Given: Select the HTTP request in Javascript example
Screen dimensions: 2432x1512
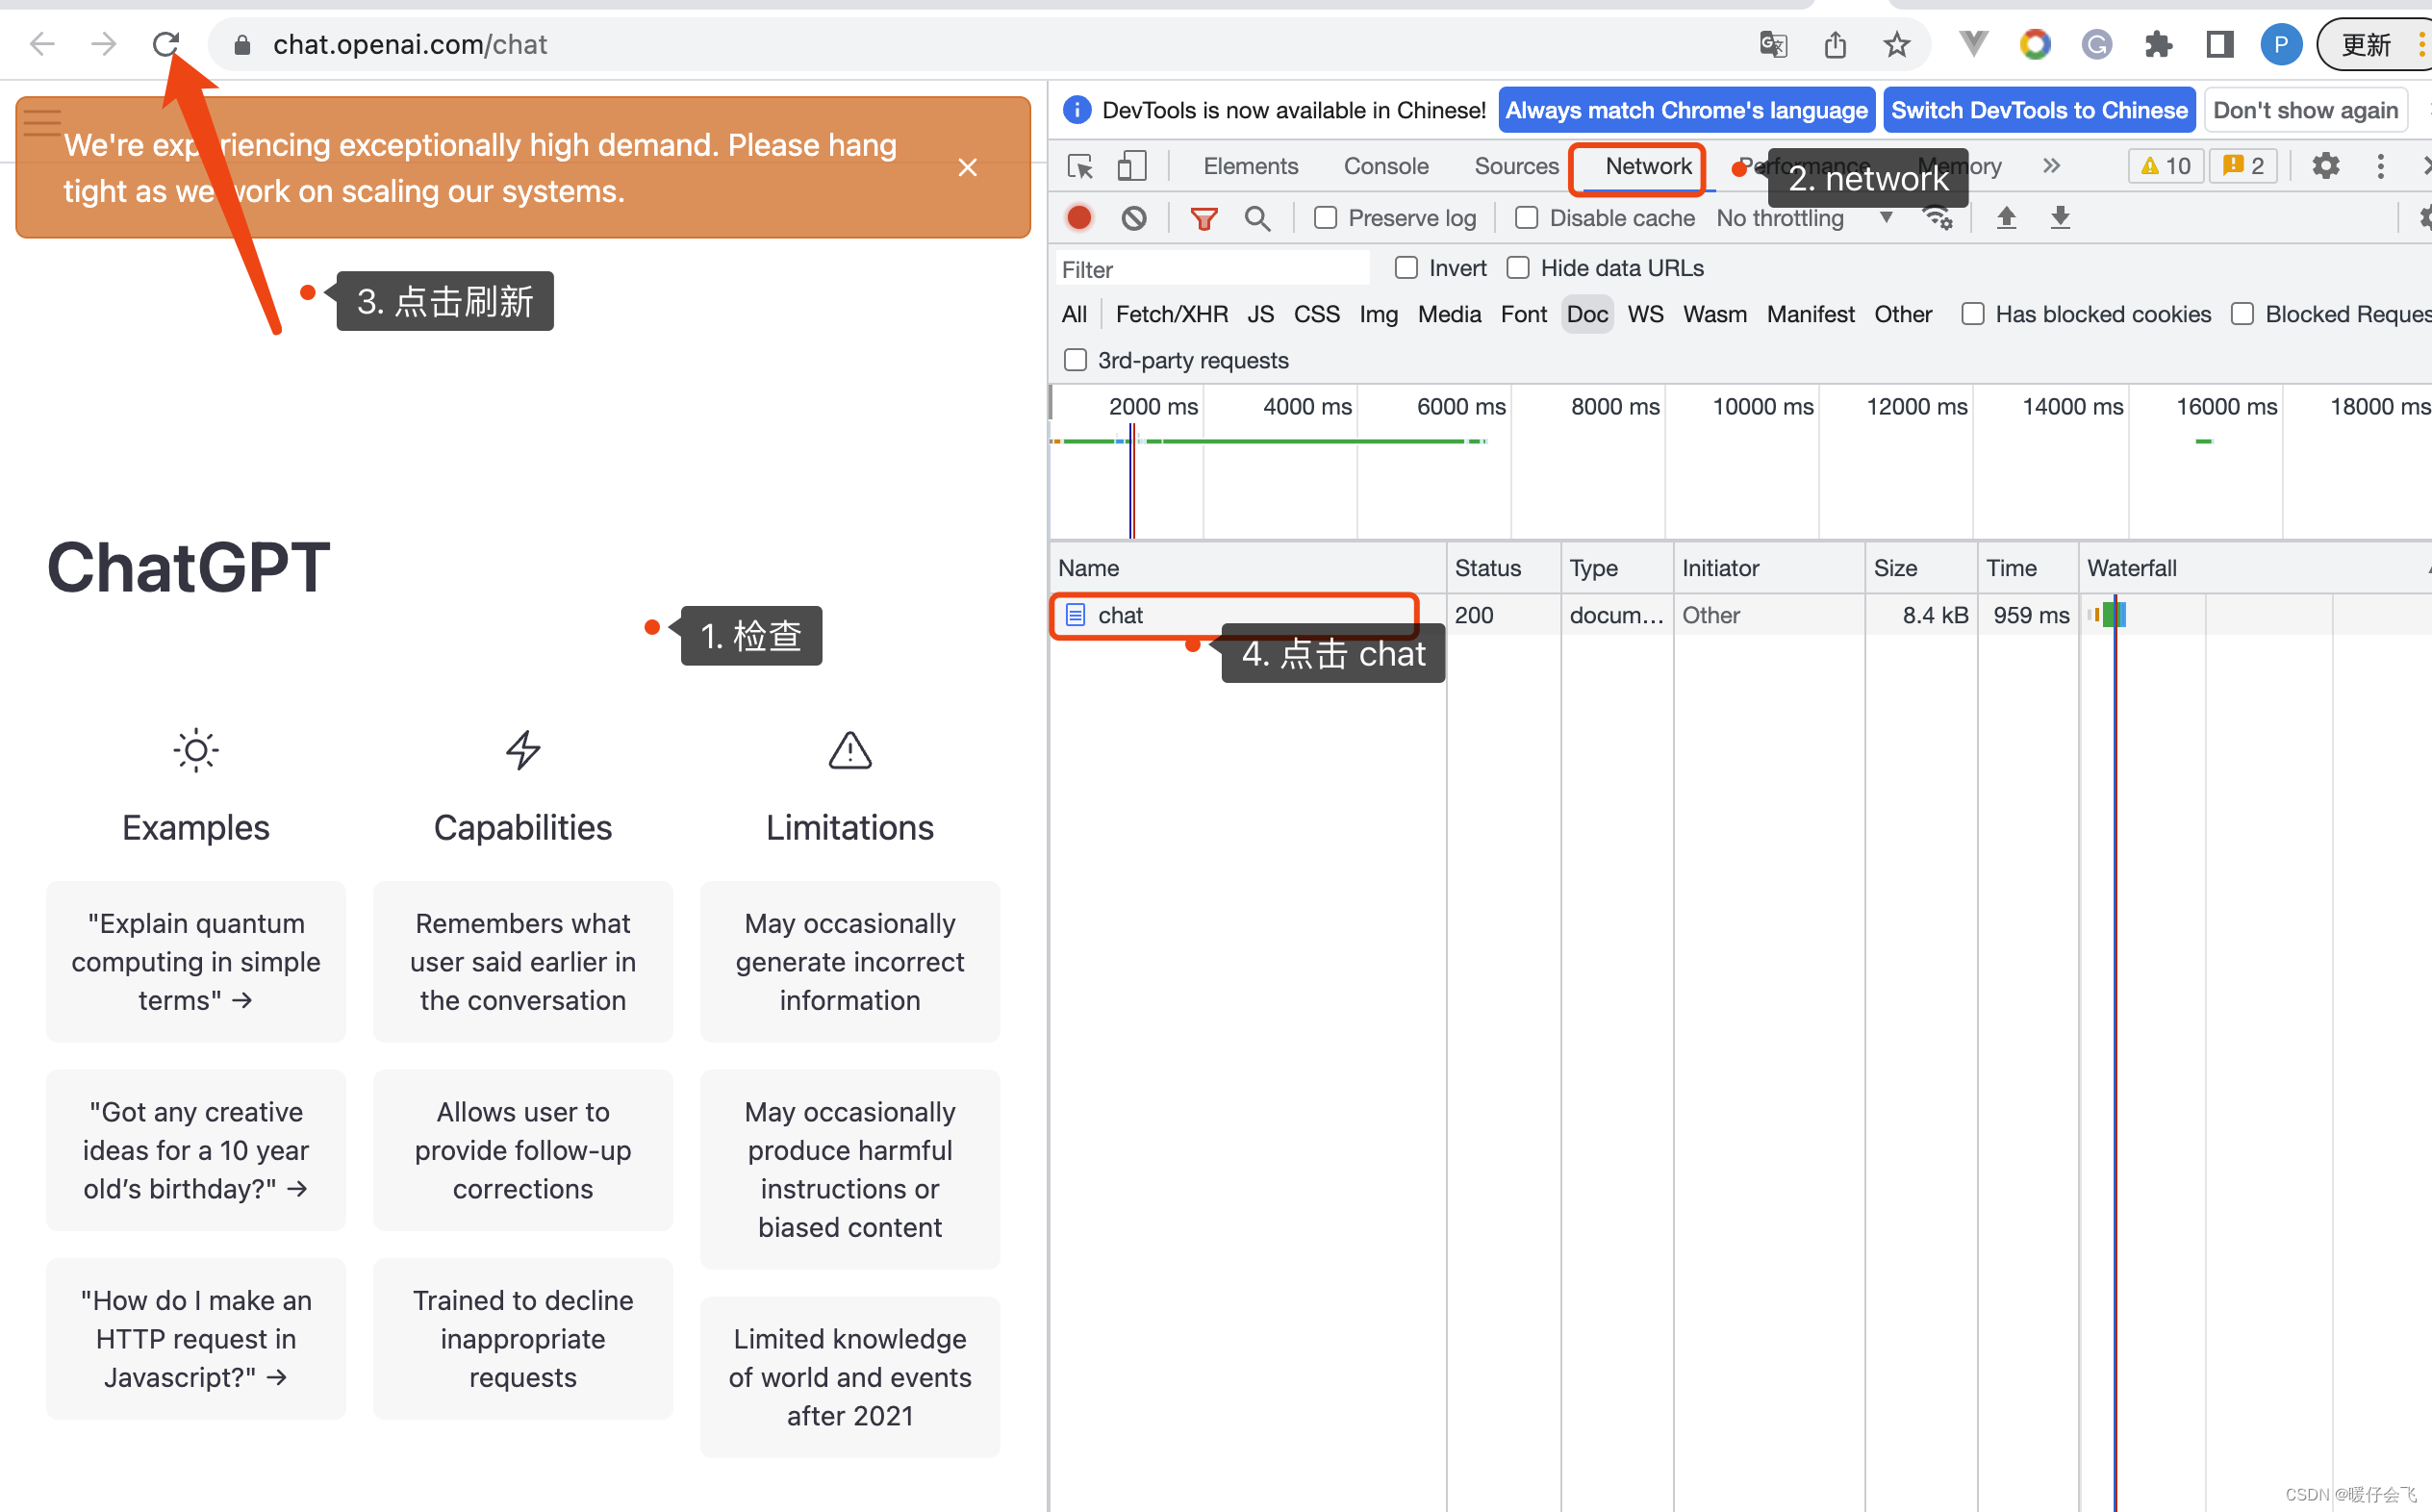Looking at the screenshot, I should coord(196,1338).
